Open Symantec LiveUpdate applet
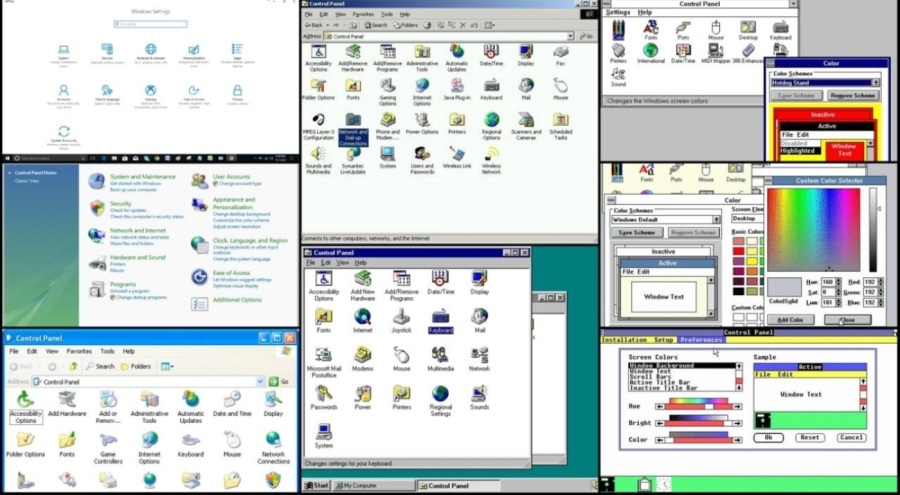Viewport: 900px width, 495px height. (x=353, y=155)
